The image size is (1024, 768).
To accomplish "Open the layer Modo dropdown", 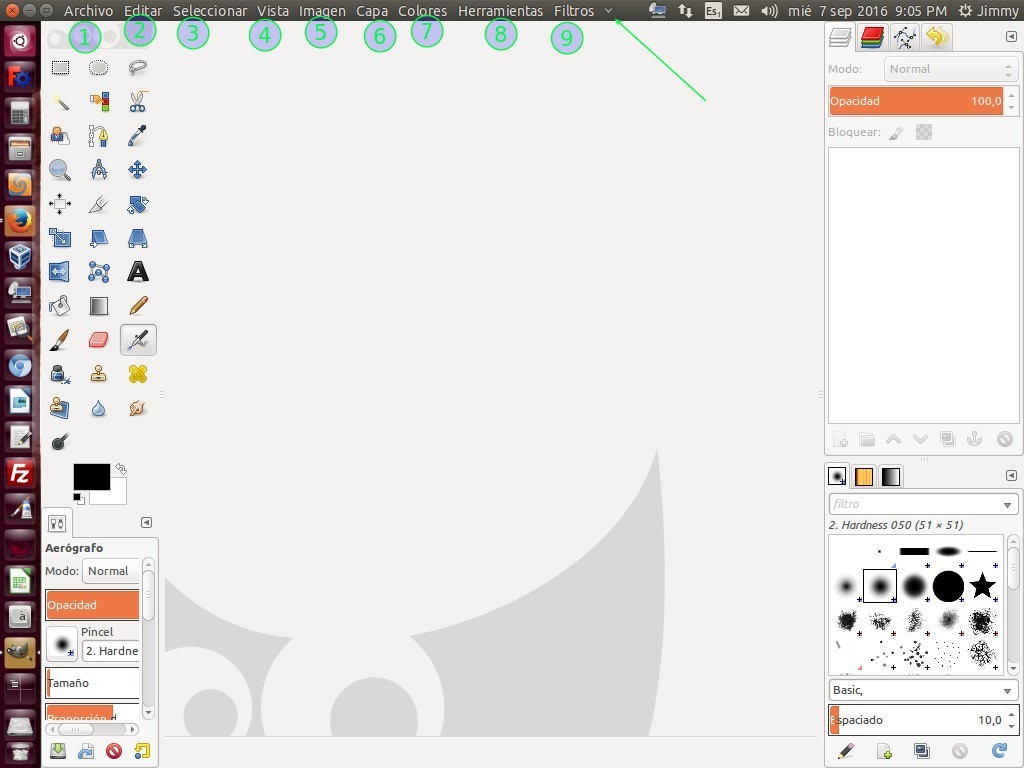I will point(948,68).
